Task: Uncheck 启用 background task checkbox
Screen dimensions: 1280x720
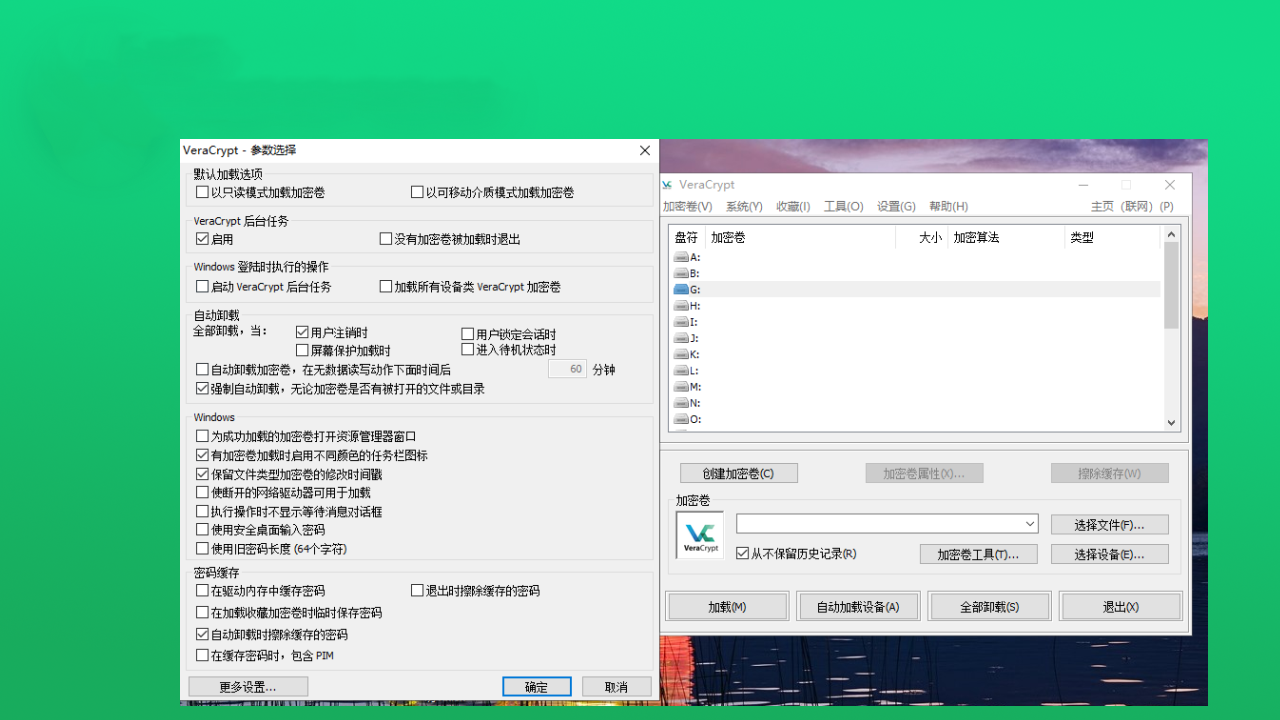Action: coord(203,239)
